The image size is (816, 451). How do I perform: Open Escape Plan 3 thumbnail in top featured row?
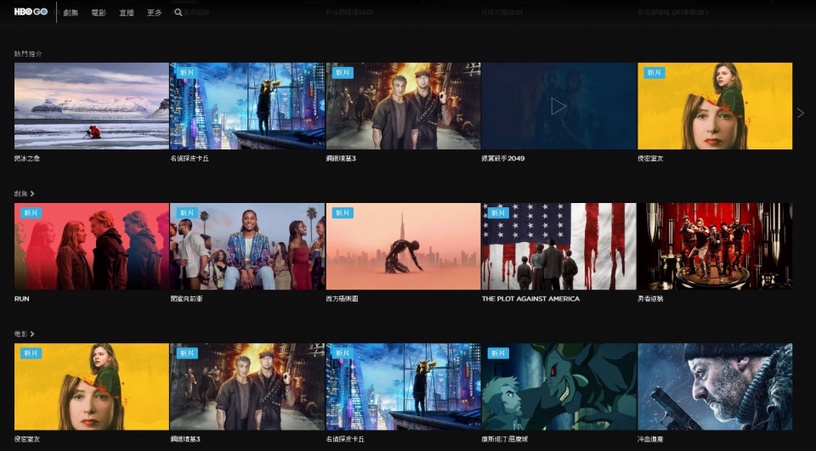(403, 106)
